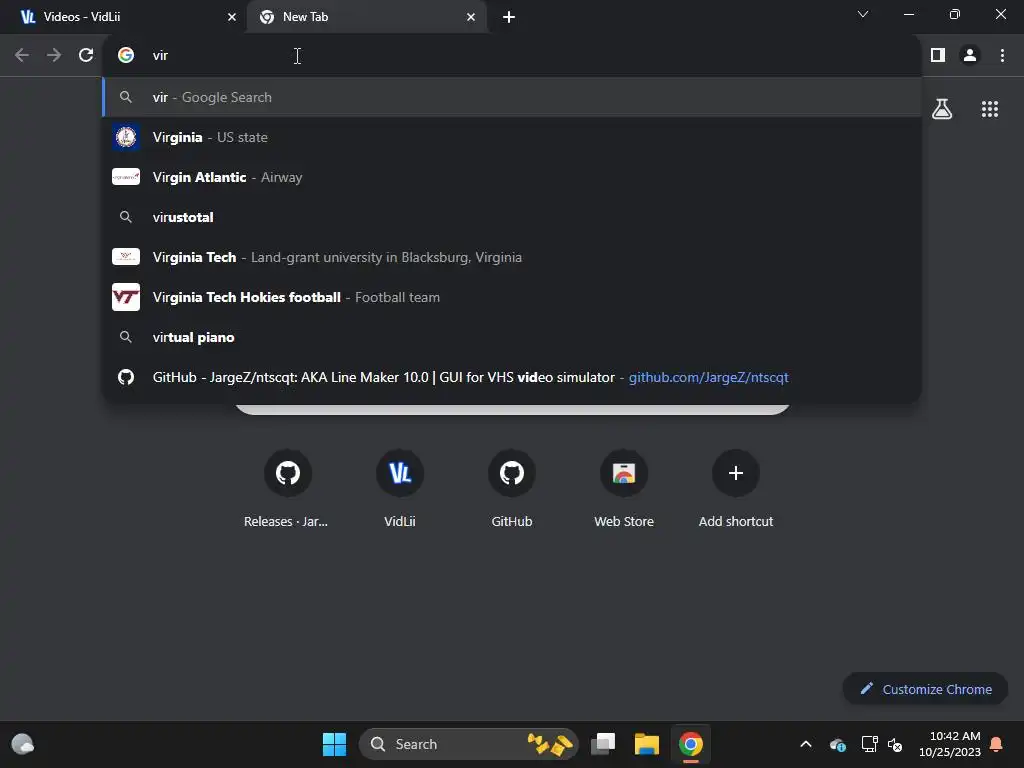The height and width of the screenshot is (768, 1024).
Task: Open the Windows Start menu
Action: point(334,744)
